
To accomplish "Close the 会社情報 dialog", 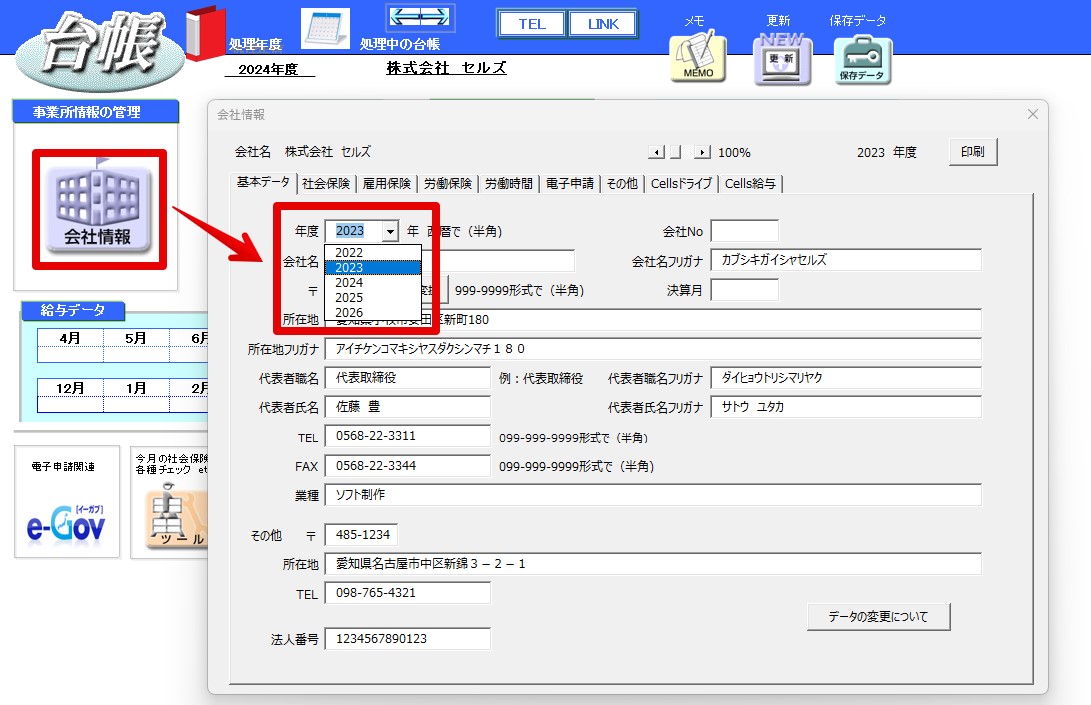I will click(1033, 114).
